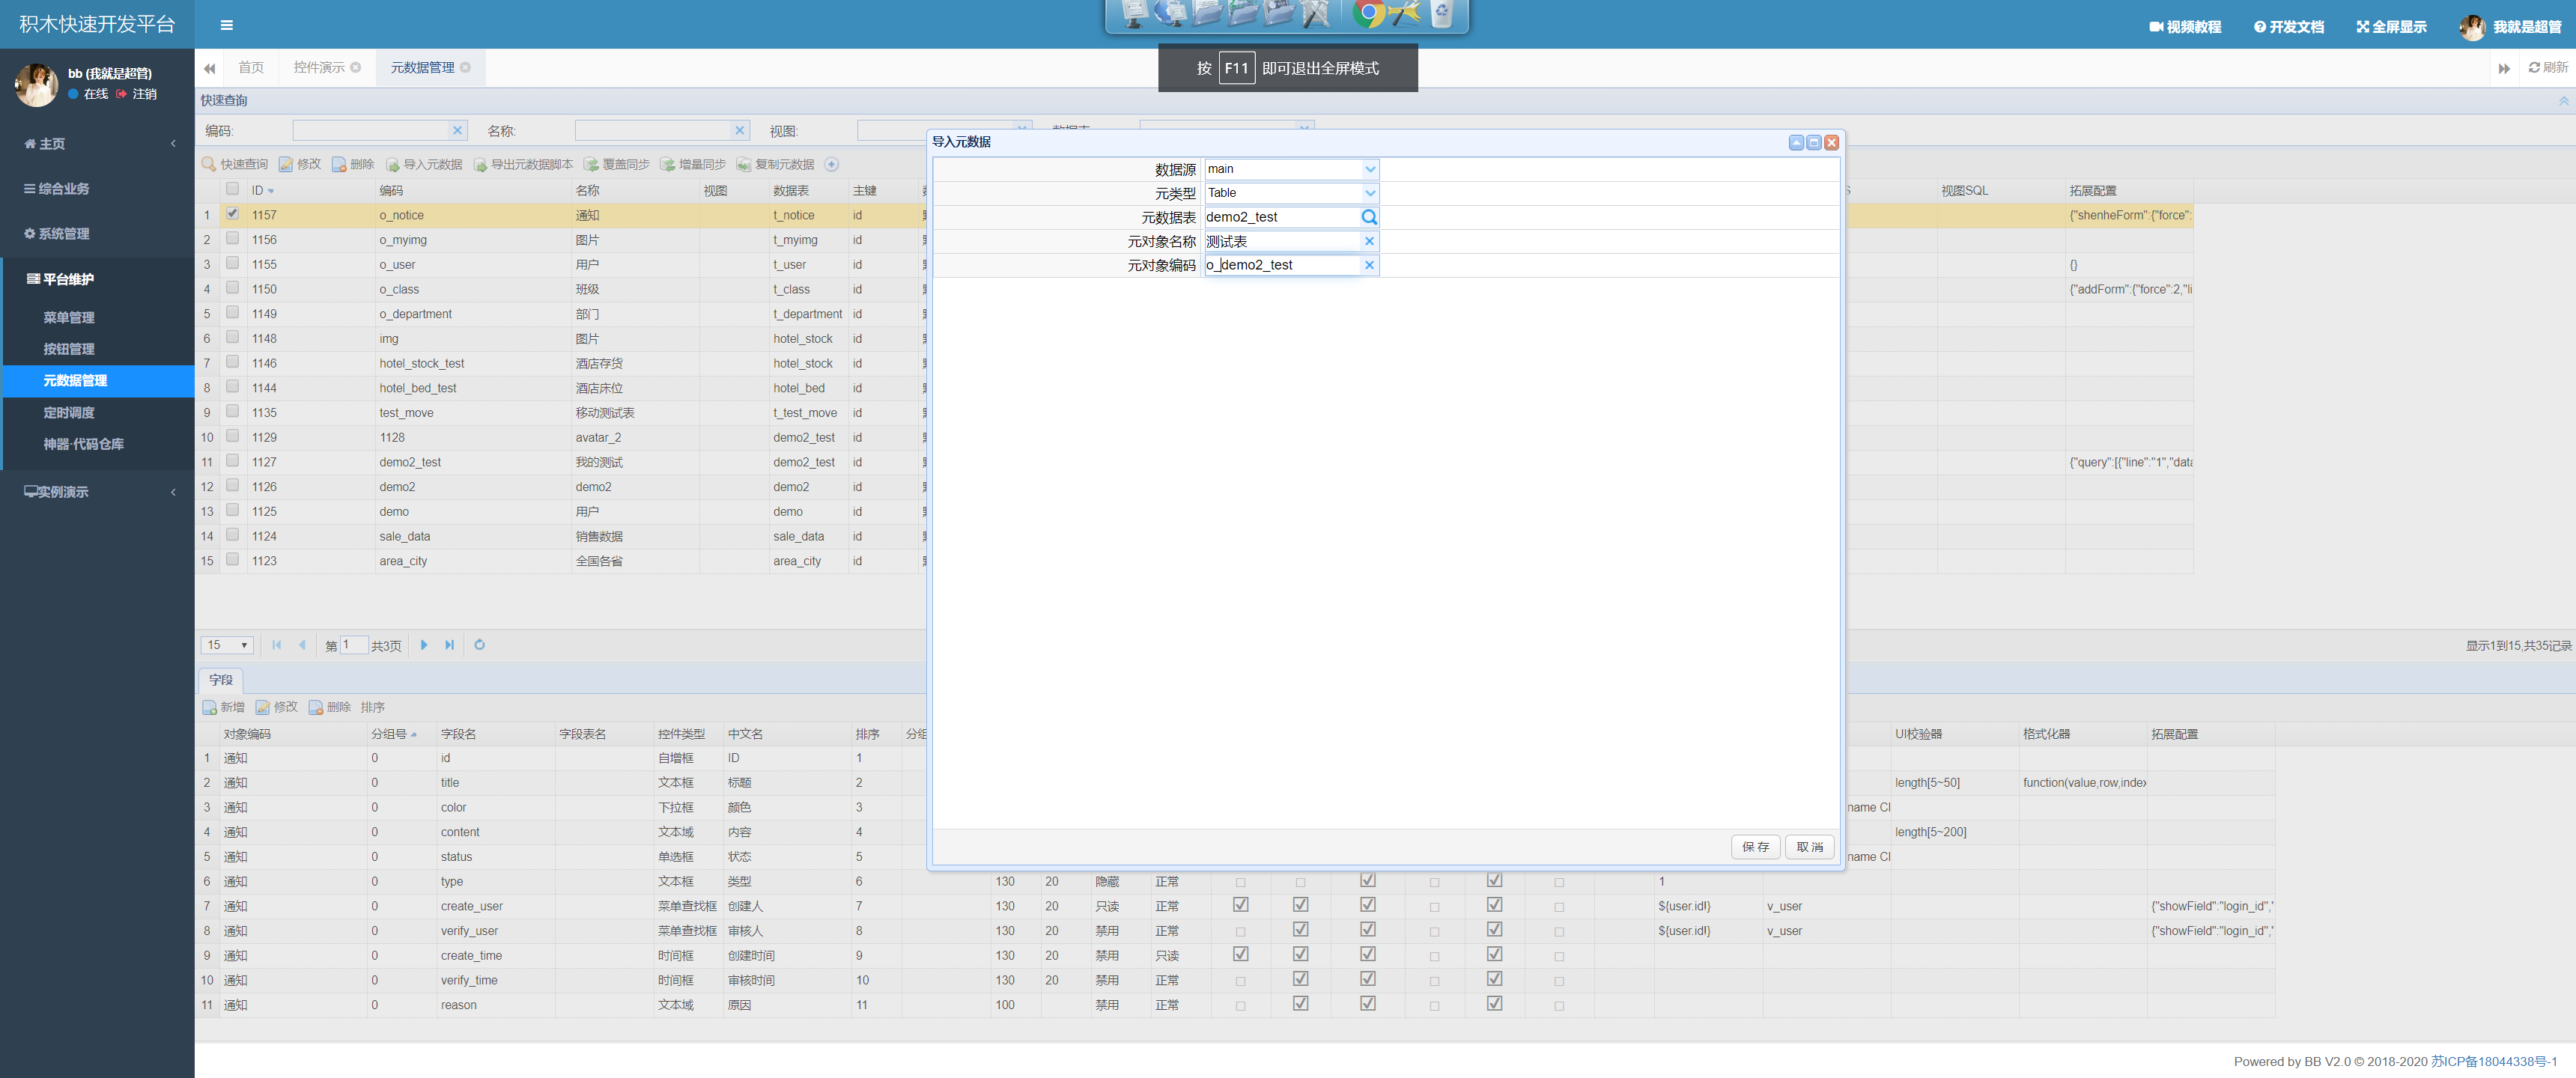Clear the 名称 search field
The height and width of the screenshot is (1078, 2576).
pyautogui.click(x=740, y=130)
